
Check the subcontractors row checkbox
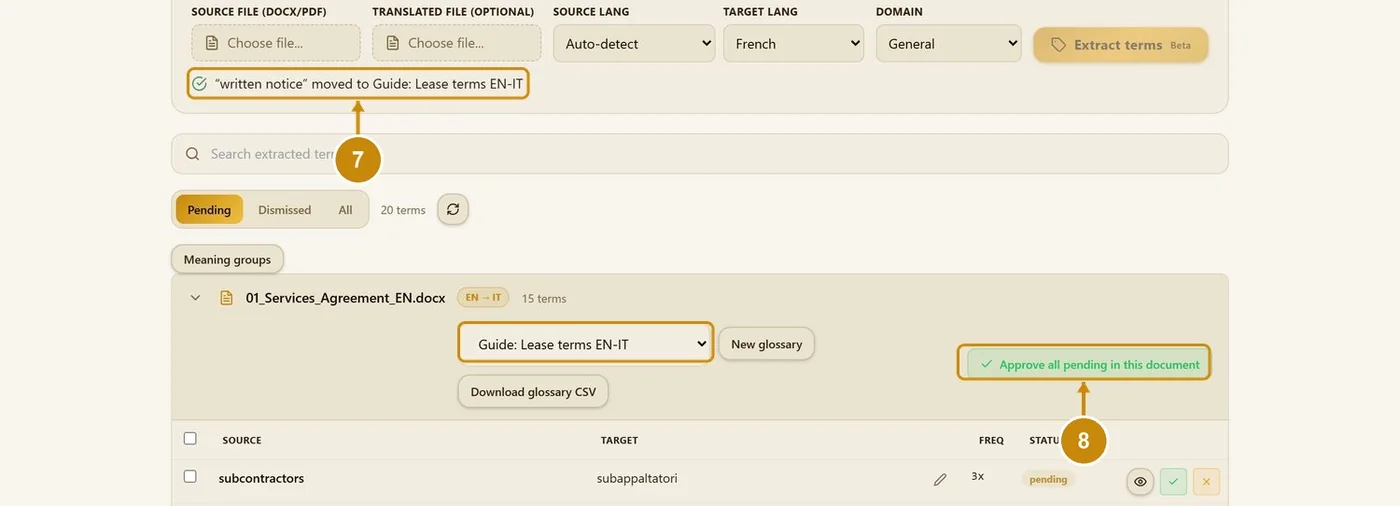190,476
